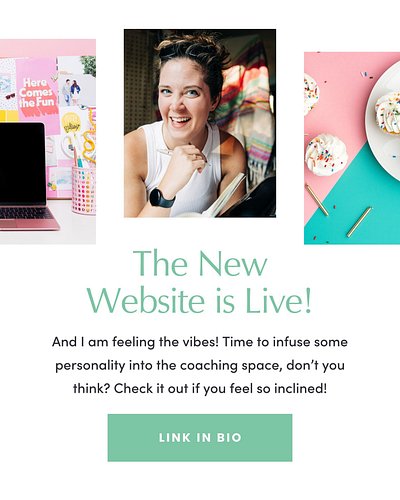Click 'And I am feeling the vibes!' text
Viewport: 400px width, 500px height.
point(135,342)
